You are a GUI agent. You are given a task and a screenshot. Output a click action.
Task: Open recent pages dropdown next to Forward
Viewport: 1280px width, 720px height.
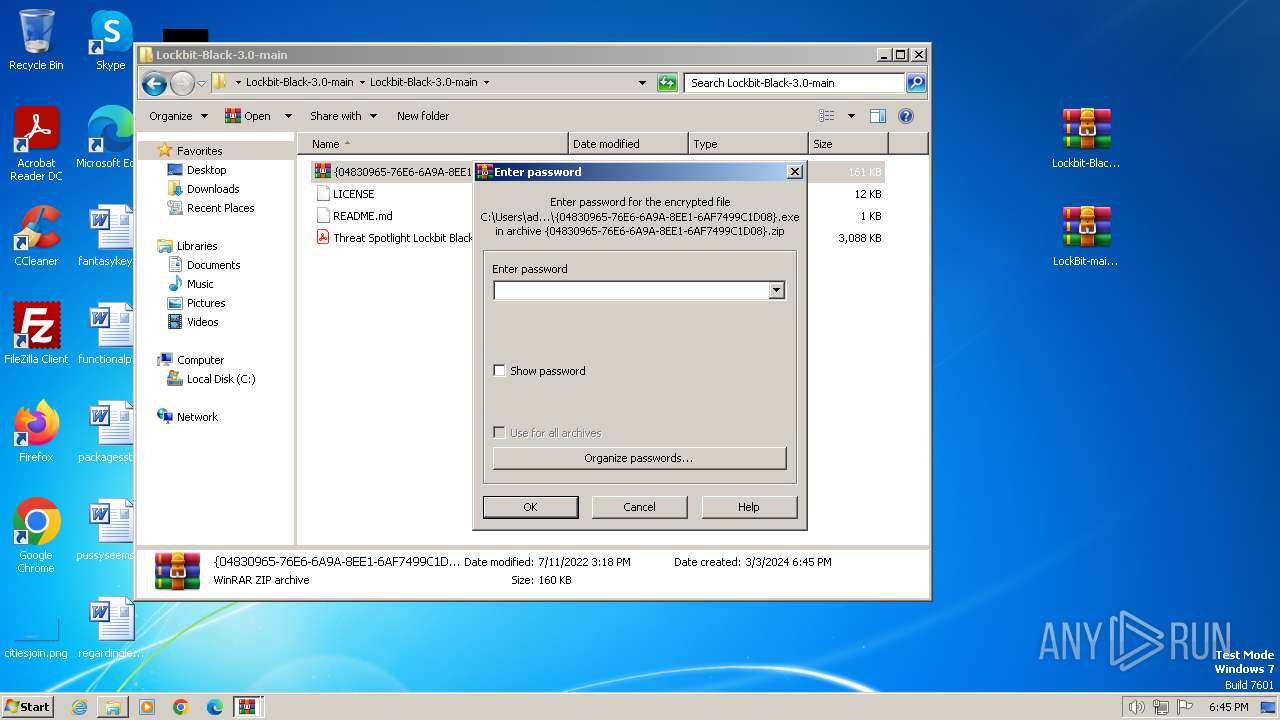(x=201, y=83)
